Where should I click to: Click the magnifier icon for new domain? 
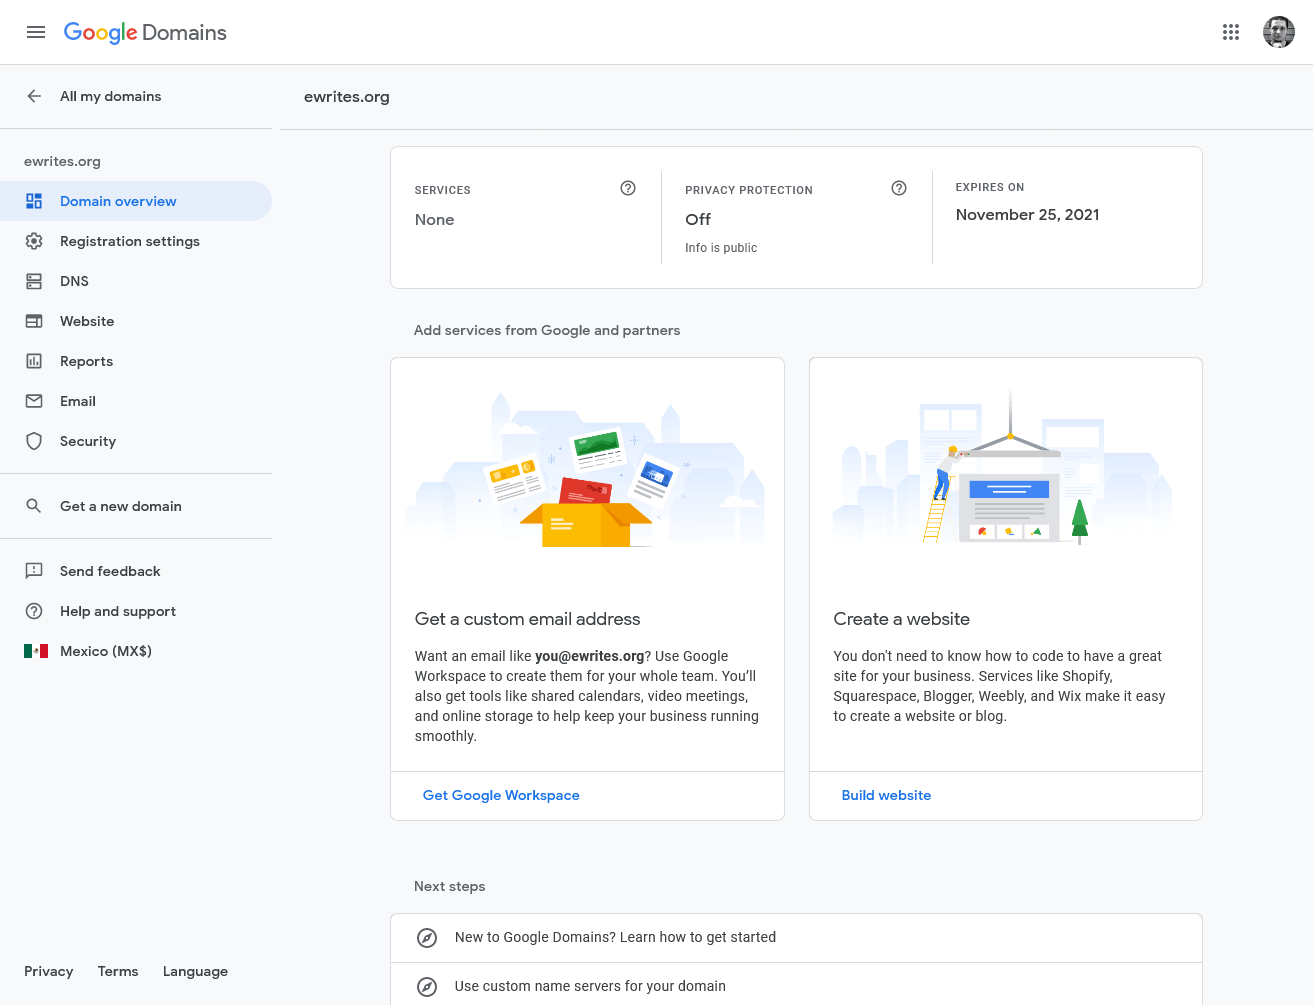[34, 506]
